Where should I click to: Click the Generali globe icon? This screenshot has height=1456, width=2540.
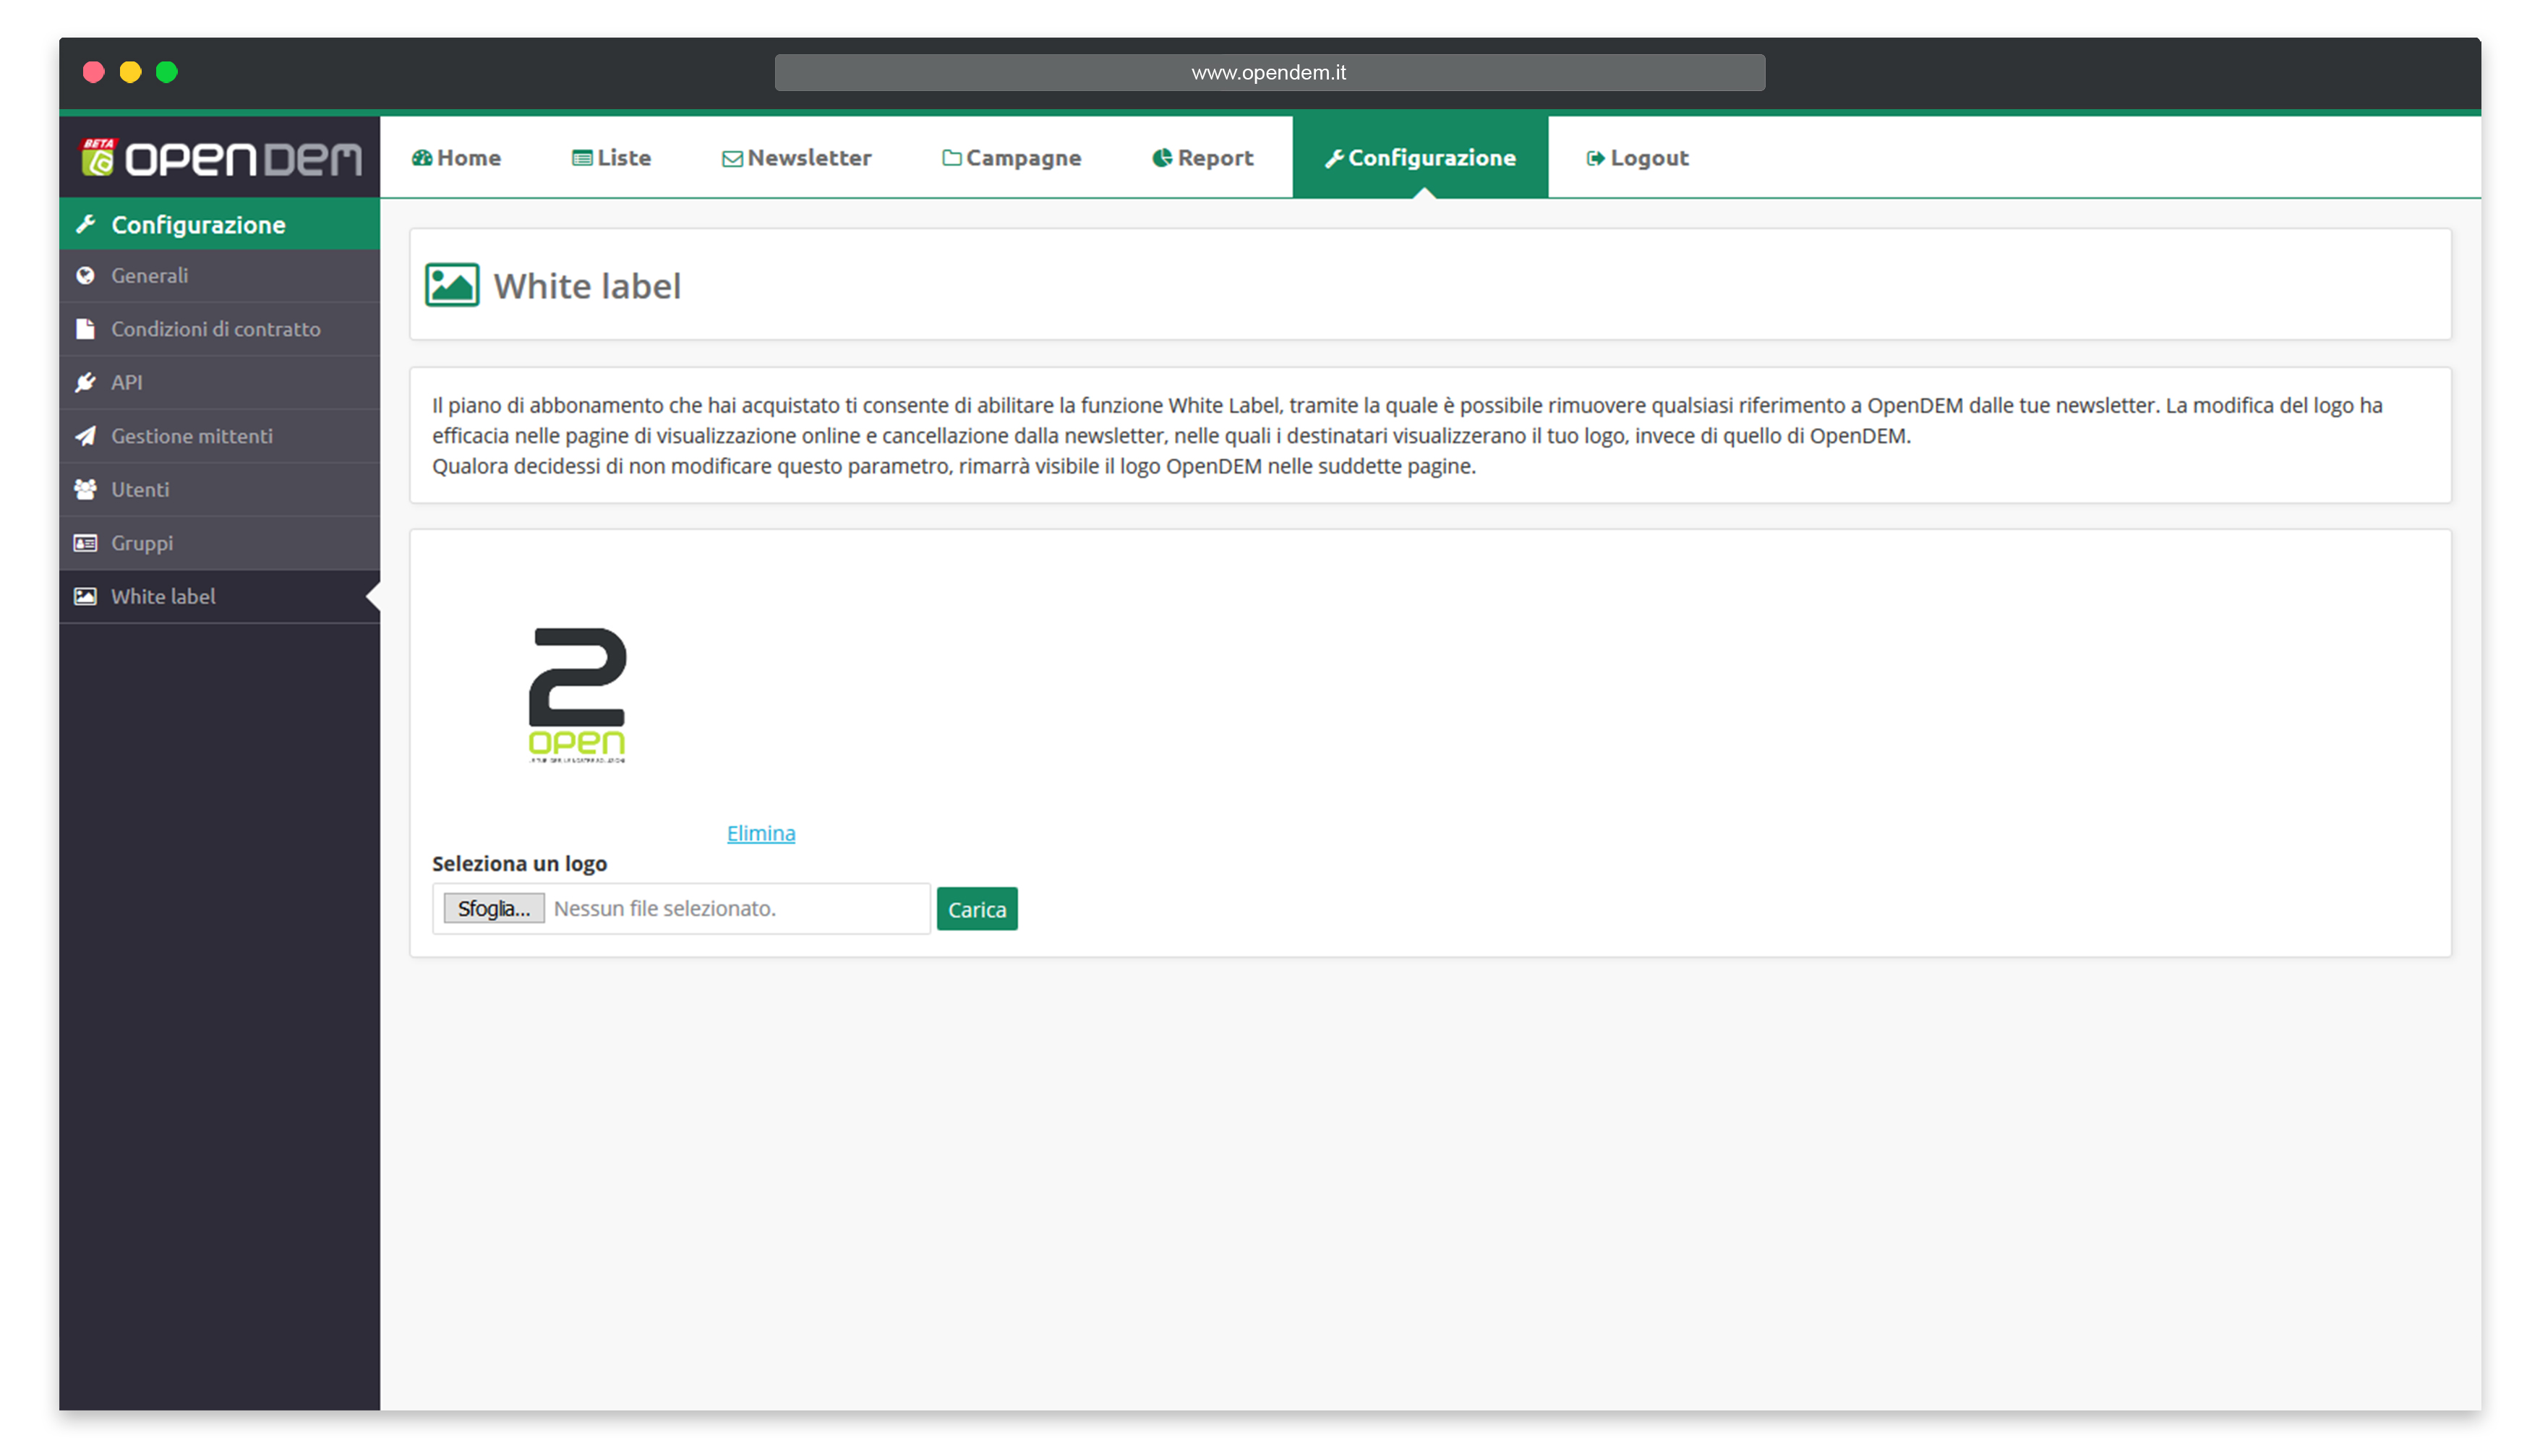click(86, 275)
